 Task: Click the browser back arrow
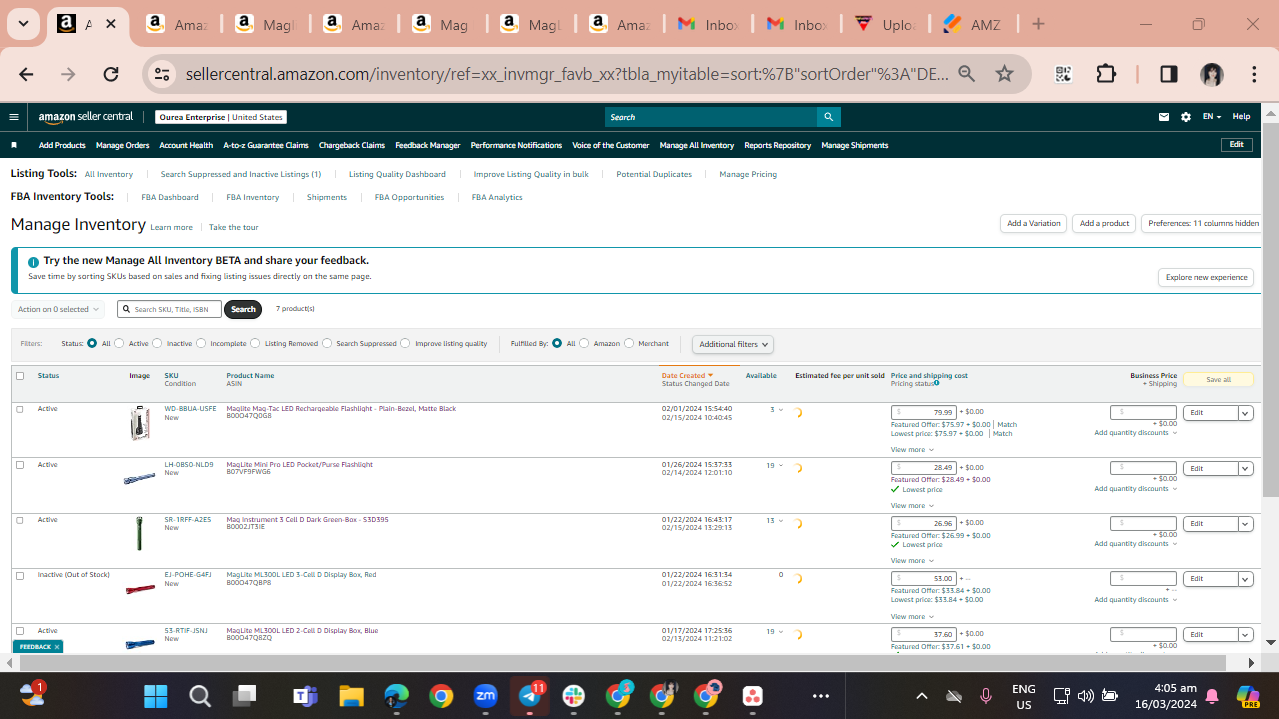(26, 74)
